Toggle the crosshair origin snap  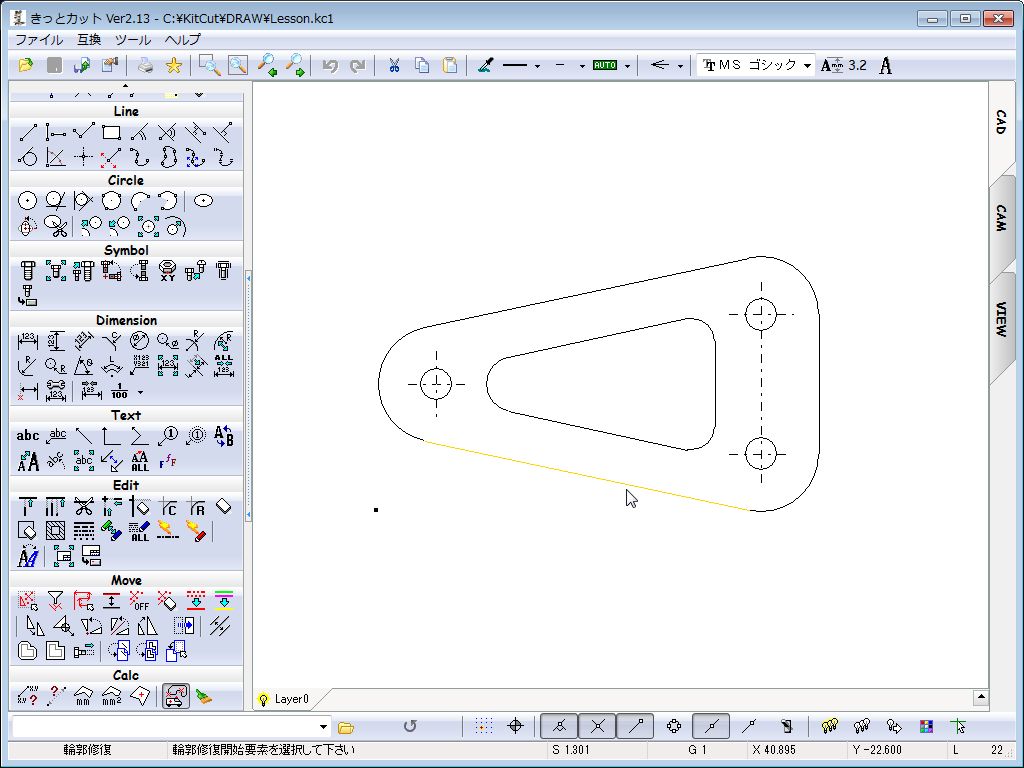tap(515, 726)
